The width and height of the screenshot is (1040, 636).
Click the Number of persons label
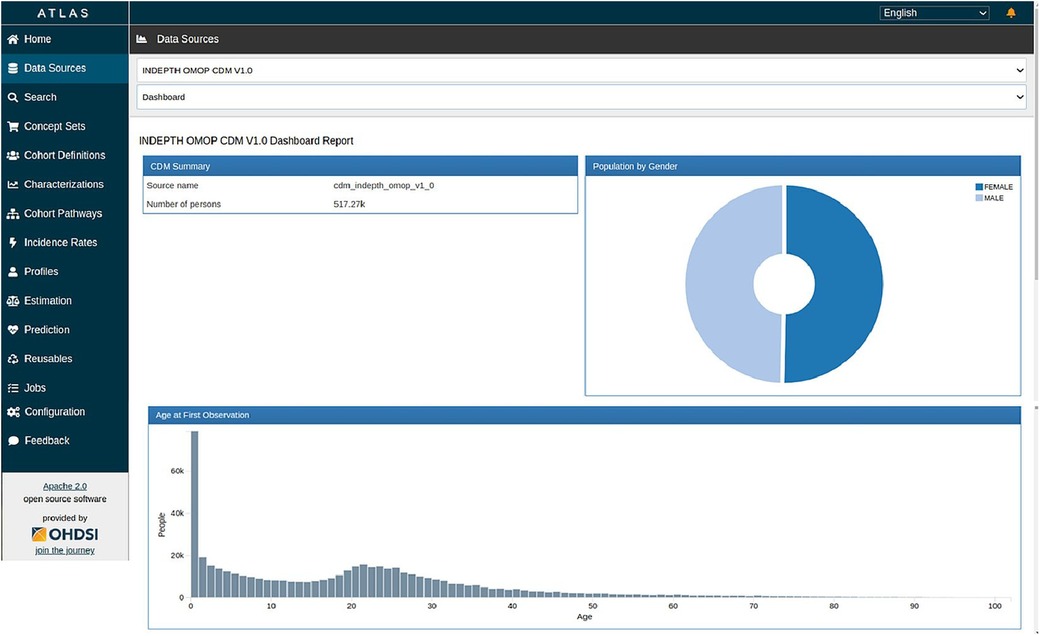click(x=183, y=204)
